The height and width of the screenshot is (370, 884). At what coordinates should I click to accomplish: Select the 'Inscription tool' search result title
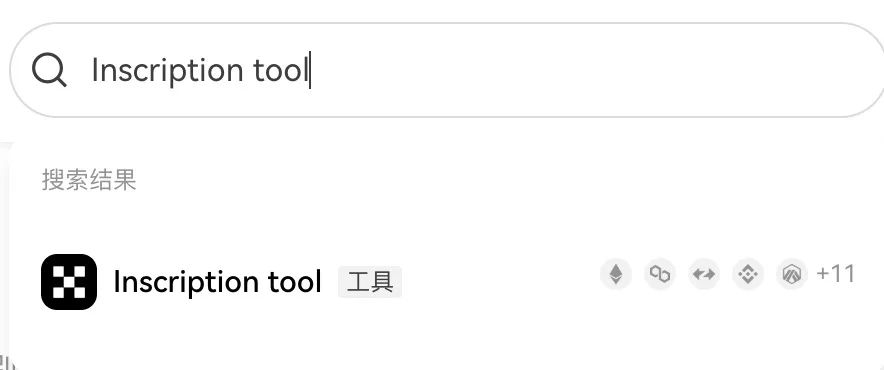coord(218,282)
